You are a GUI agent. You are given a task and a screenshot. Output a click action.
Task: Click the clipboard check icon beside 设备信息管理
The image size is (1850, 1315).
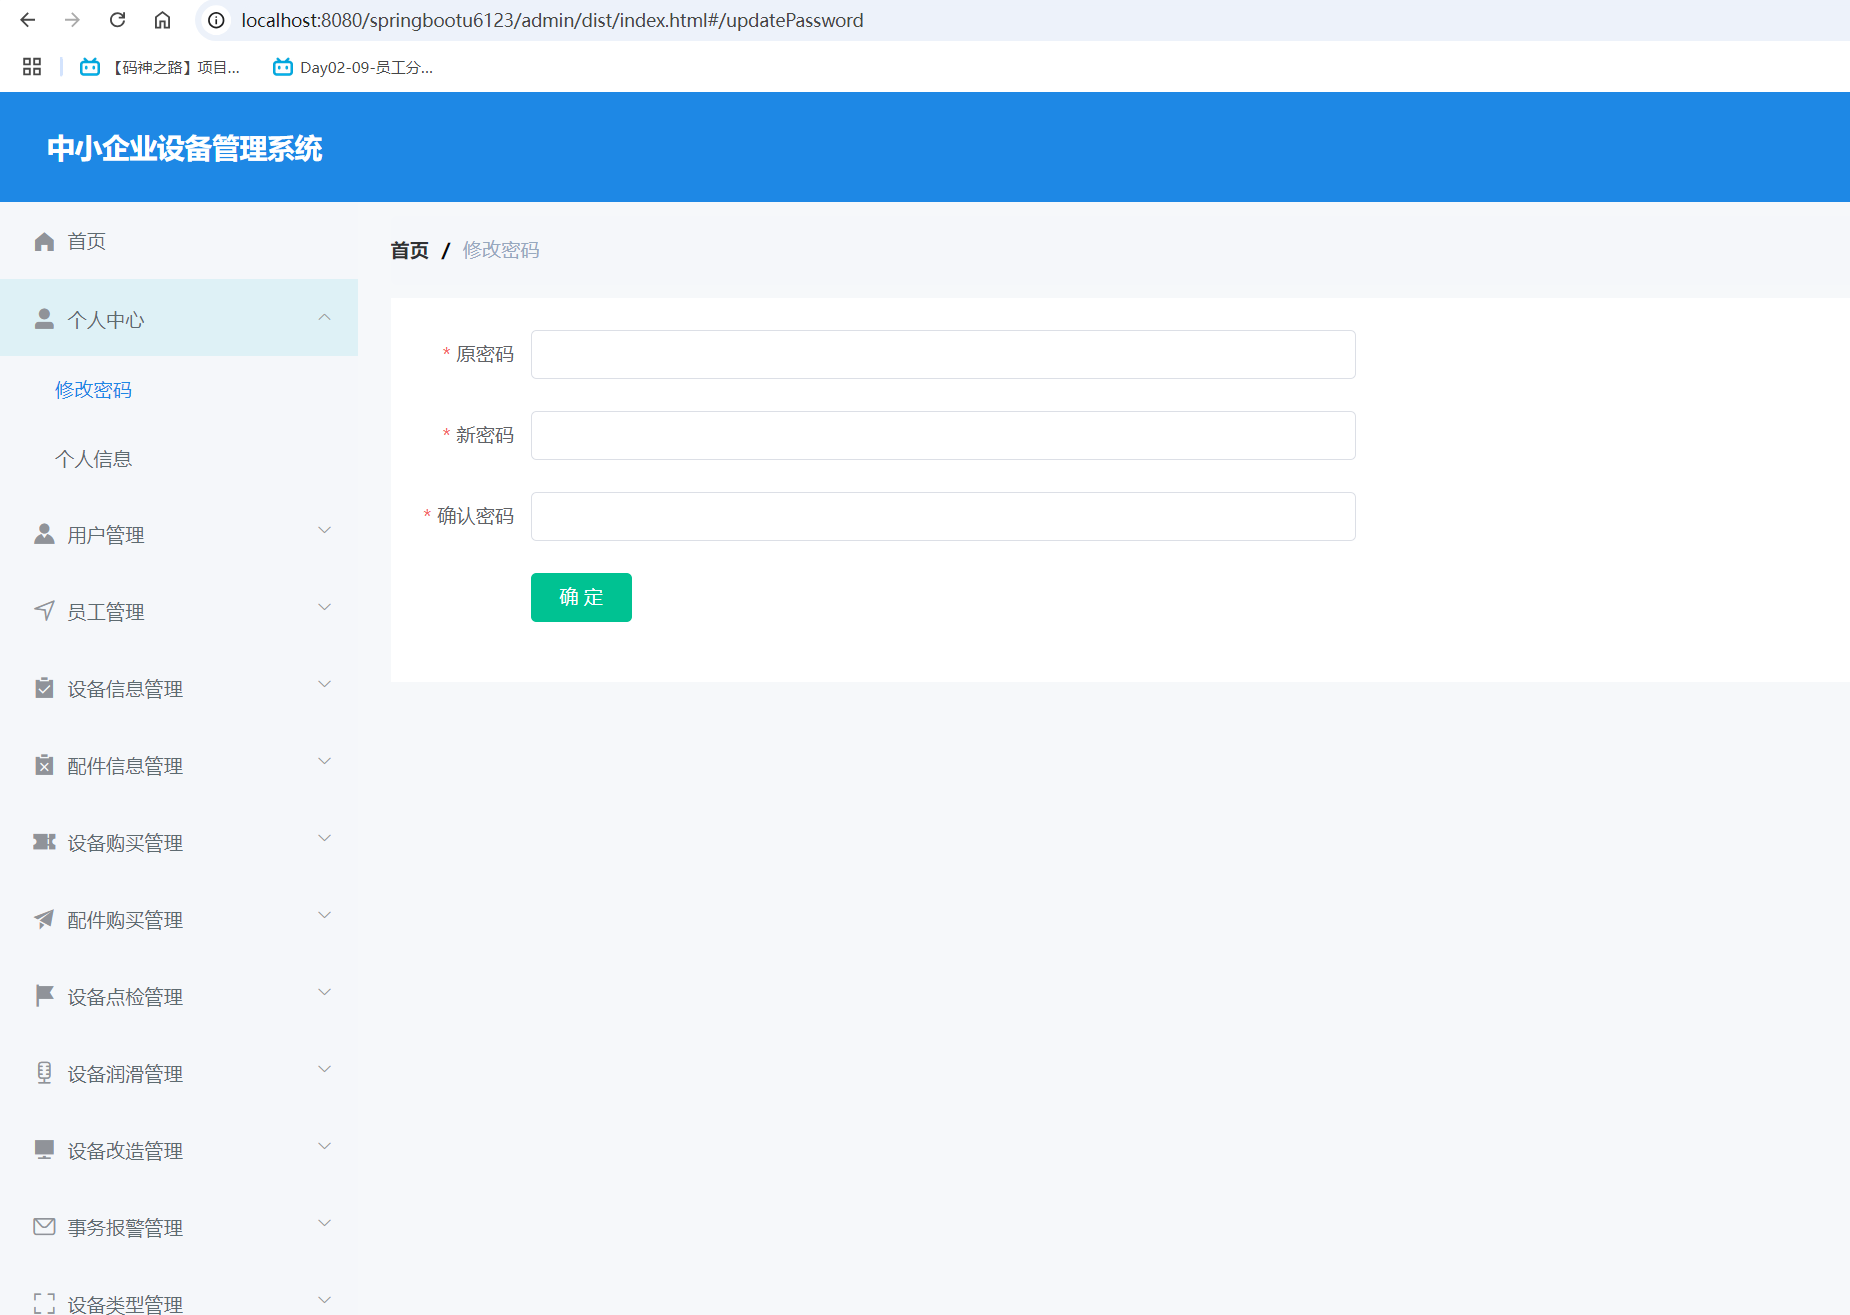coord(44,688)
